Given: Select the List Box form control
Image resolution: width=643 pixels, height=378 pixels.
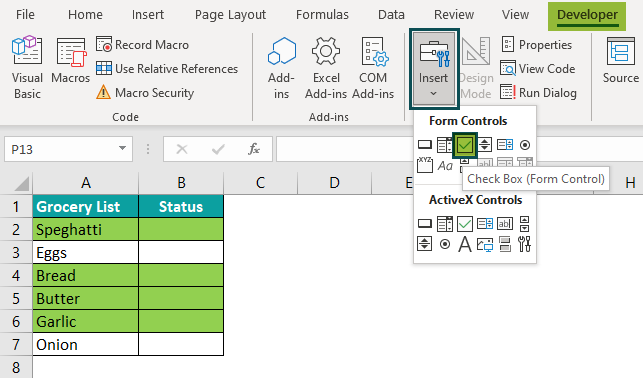Looking at the screenshot, I should coord(505,145).
